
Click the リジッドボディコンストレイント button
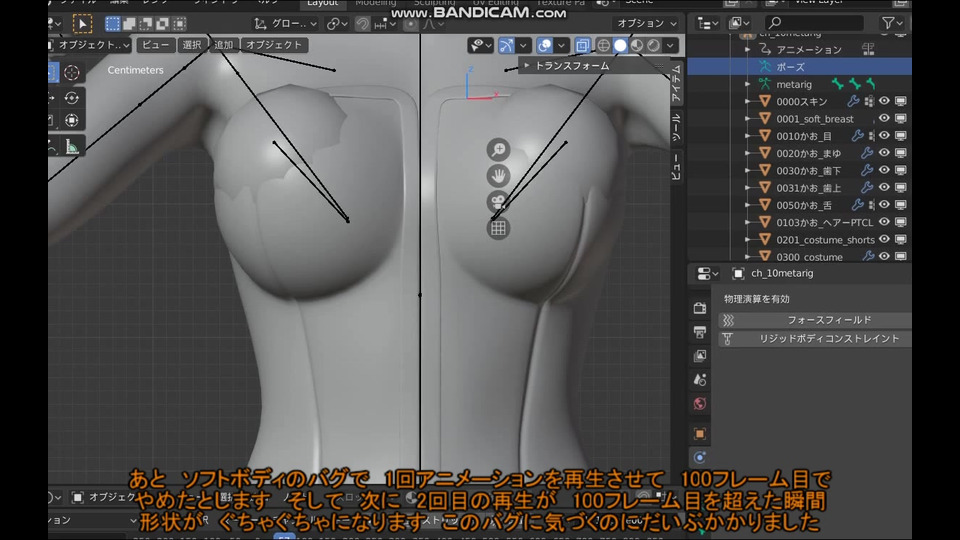click(829, 339)
